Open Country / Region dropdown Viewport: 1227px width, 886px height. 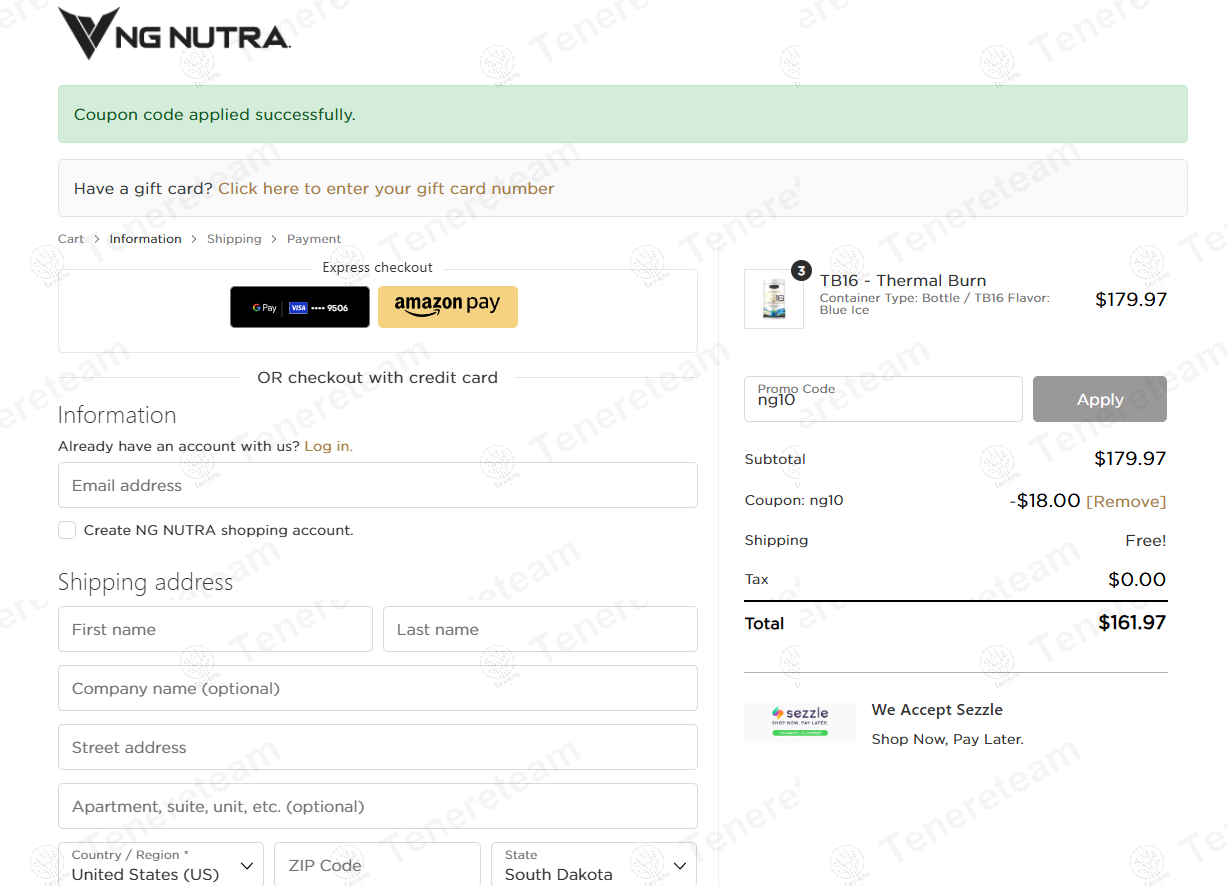click(161, 865)
